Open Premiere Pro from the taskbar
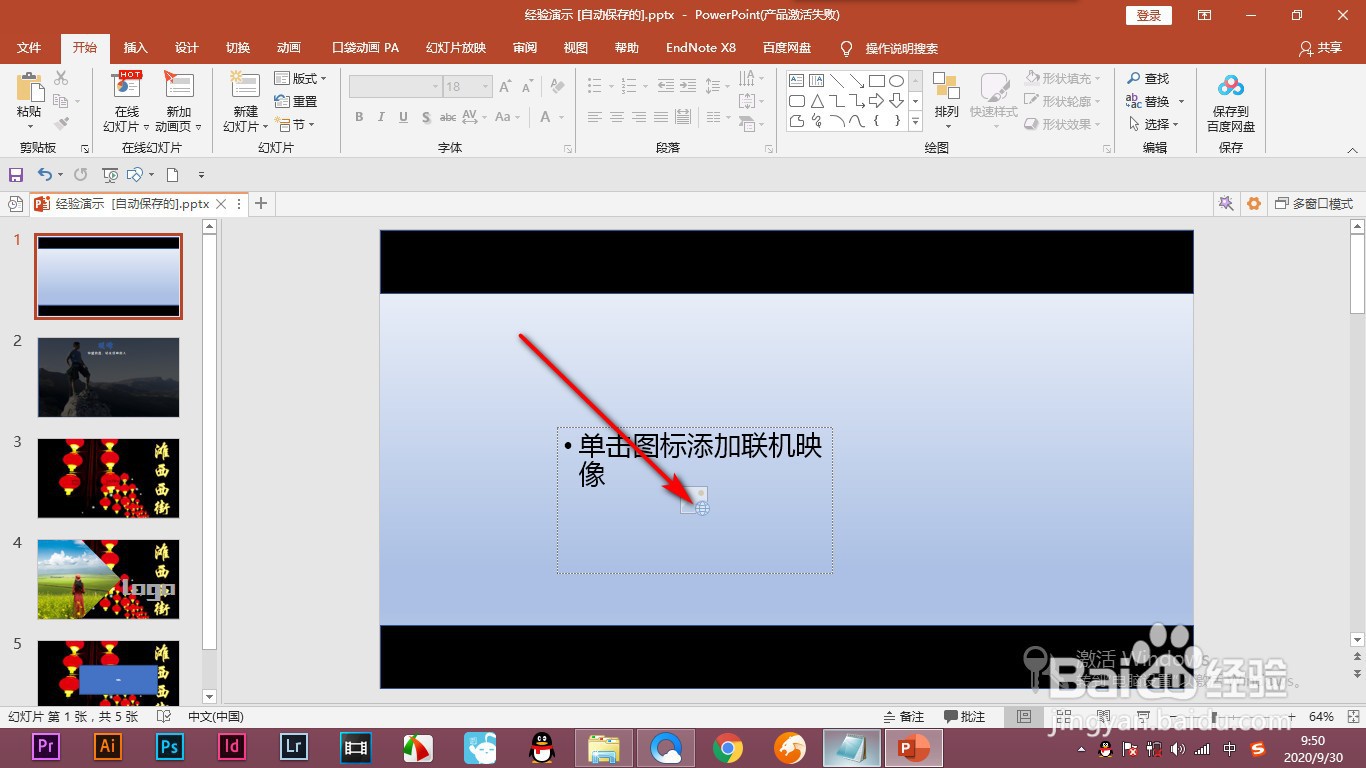This screenshot has width=1366, height=768. pyautogui.click(x=46, y=746)
